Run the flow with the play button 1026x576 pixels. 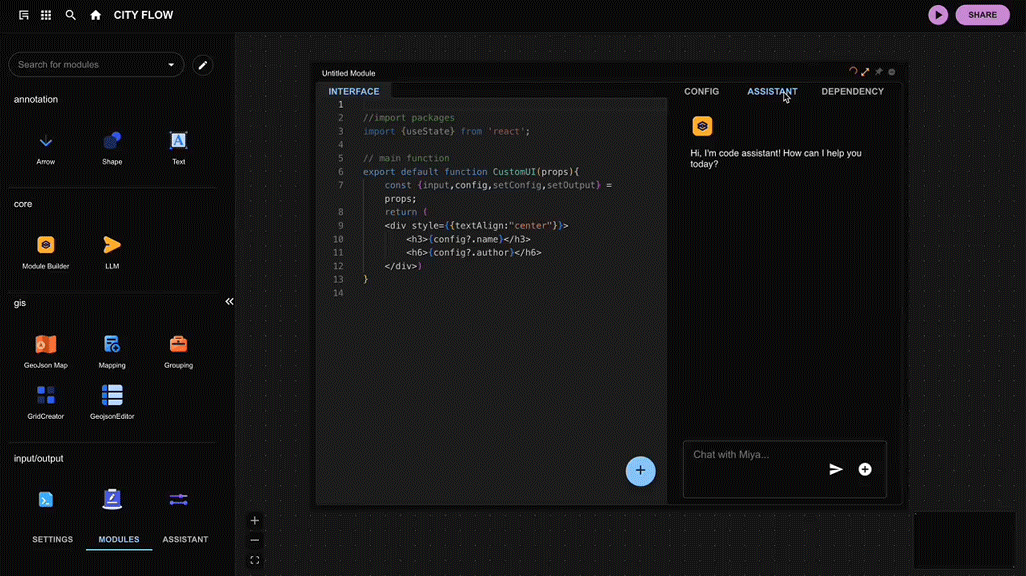click(x=938, y=15)
